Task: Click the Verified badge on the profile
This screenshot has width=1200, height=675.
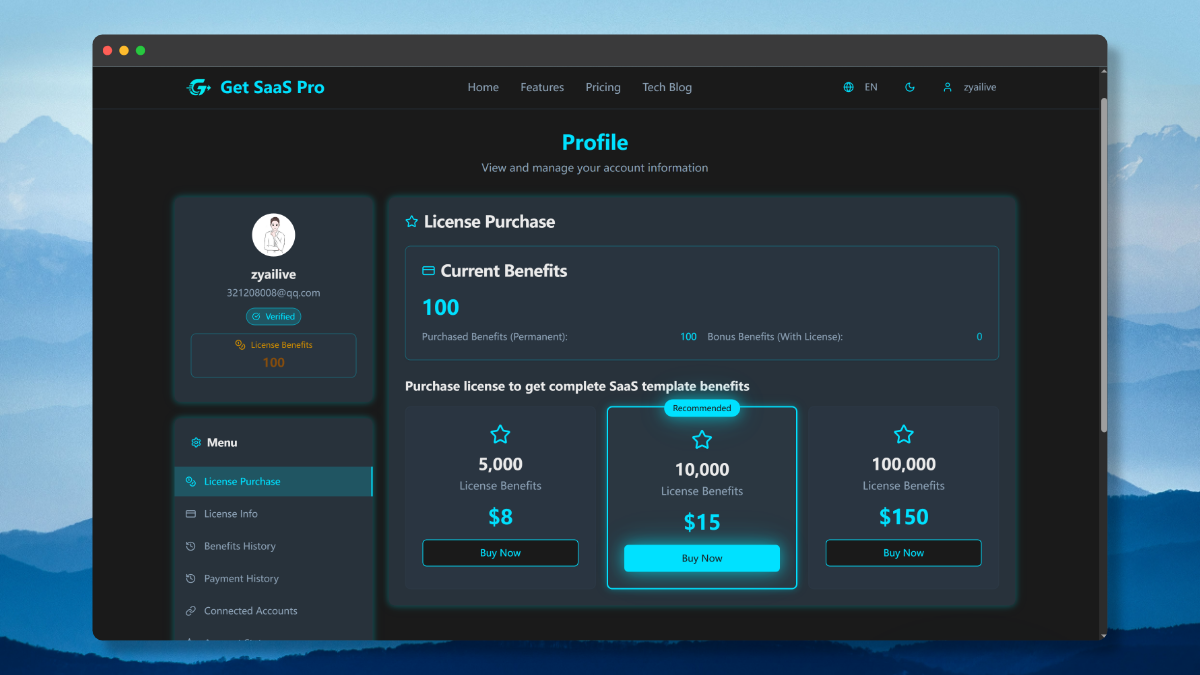Action: [x=273, y=316]
